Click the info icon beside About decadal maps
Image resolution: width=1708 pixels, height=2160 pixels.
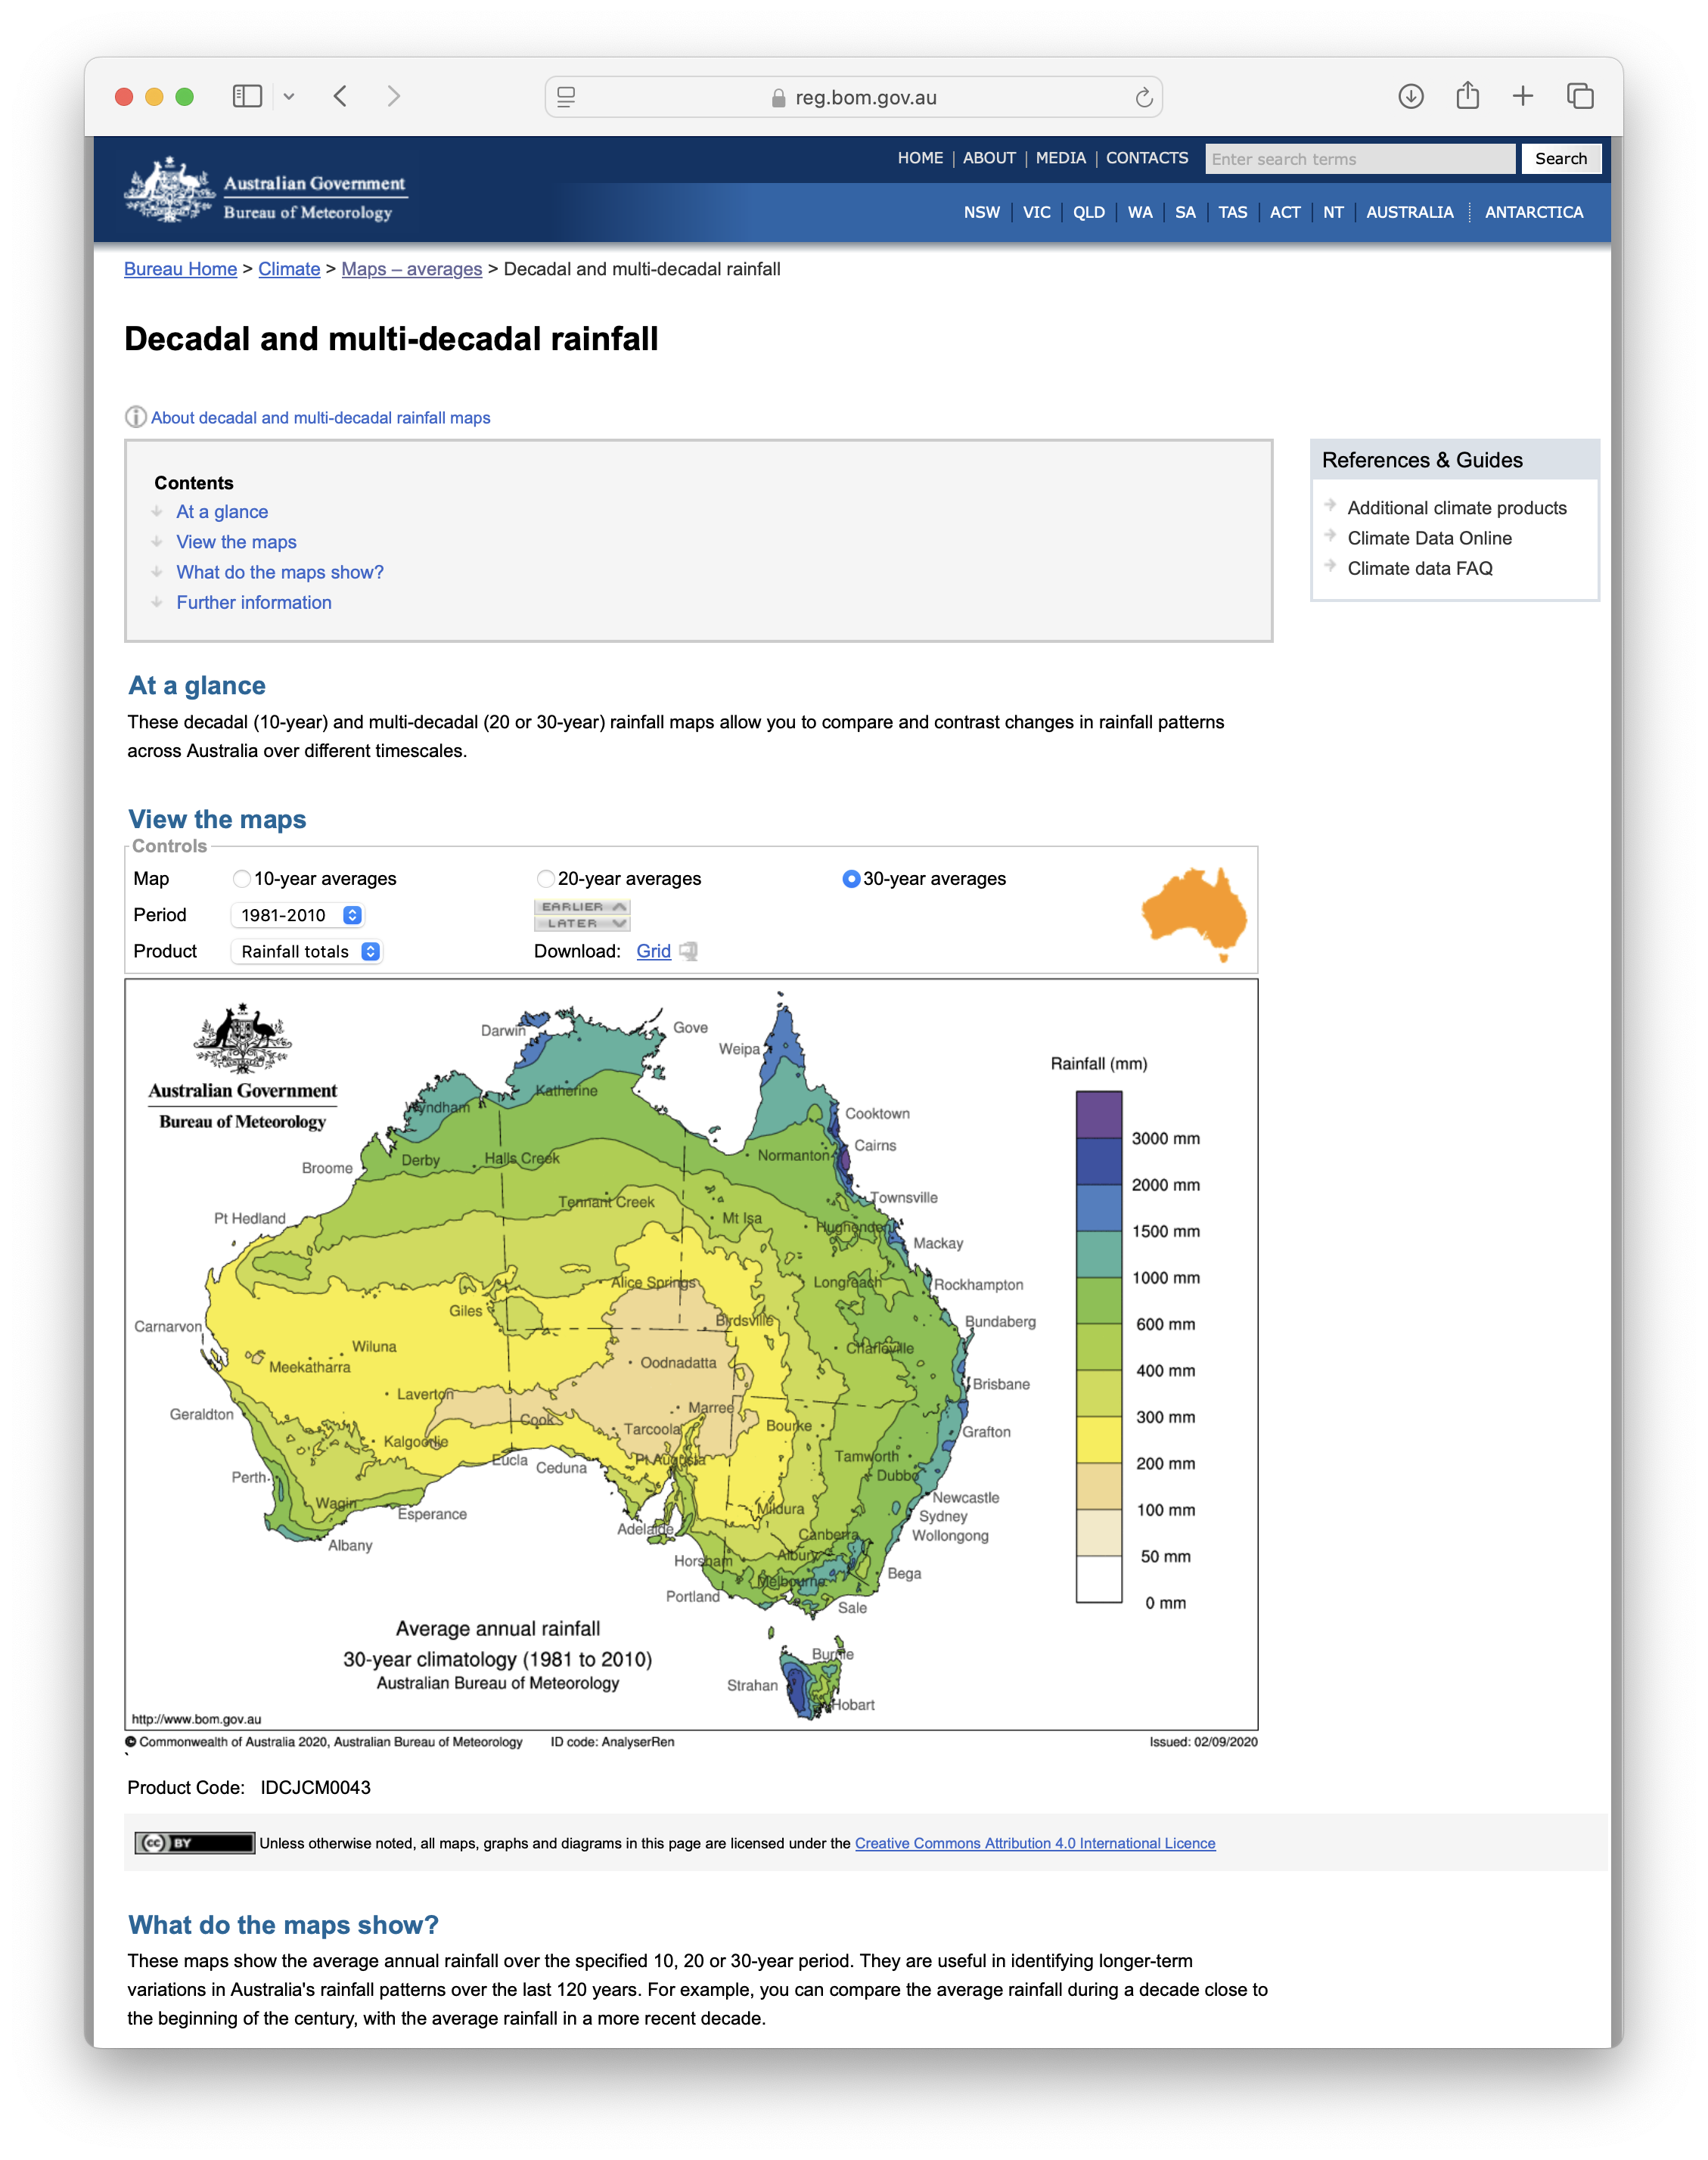click(x=135, y=417)
